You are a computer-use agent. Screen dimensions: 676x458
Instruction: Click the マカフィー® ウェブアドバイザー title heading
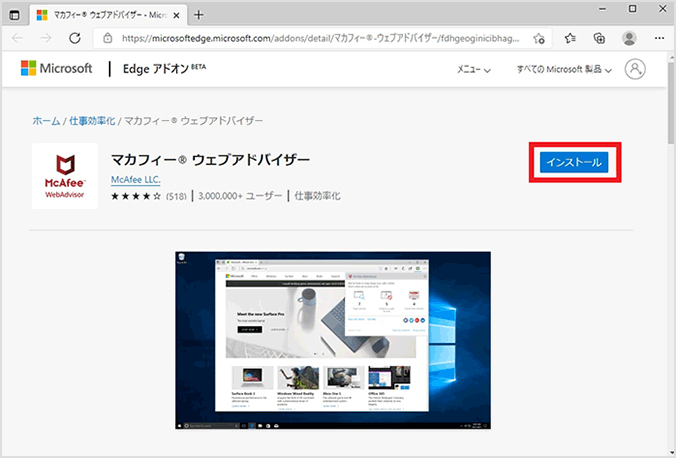(x=210, y=160)
